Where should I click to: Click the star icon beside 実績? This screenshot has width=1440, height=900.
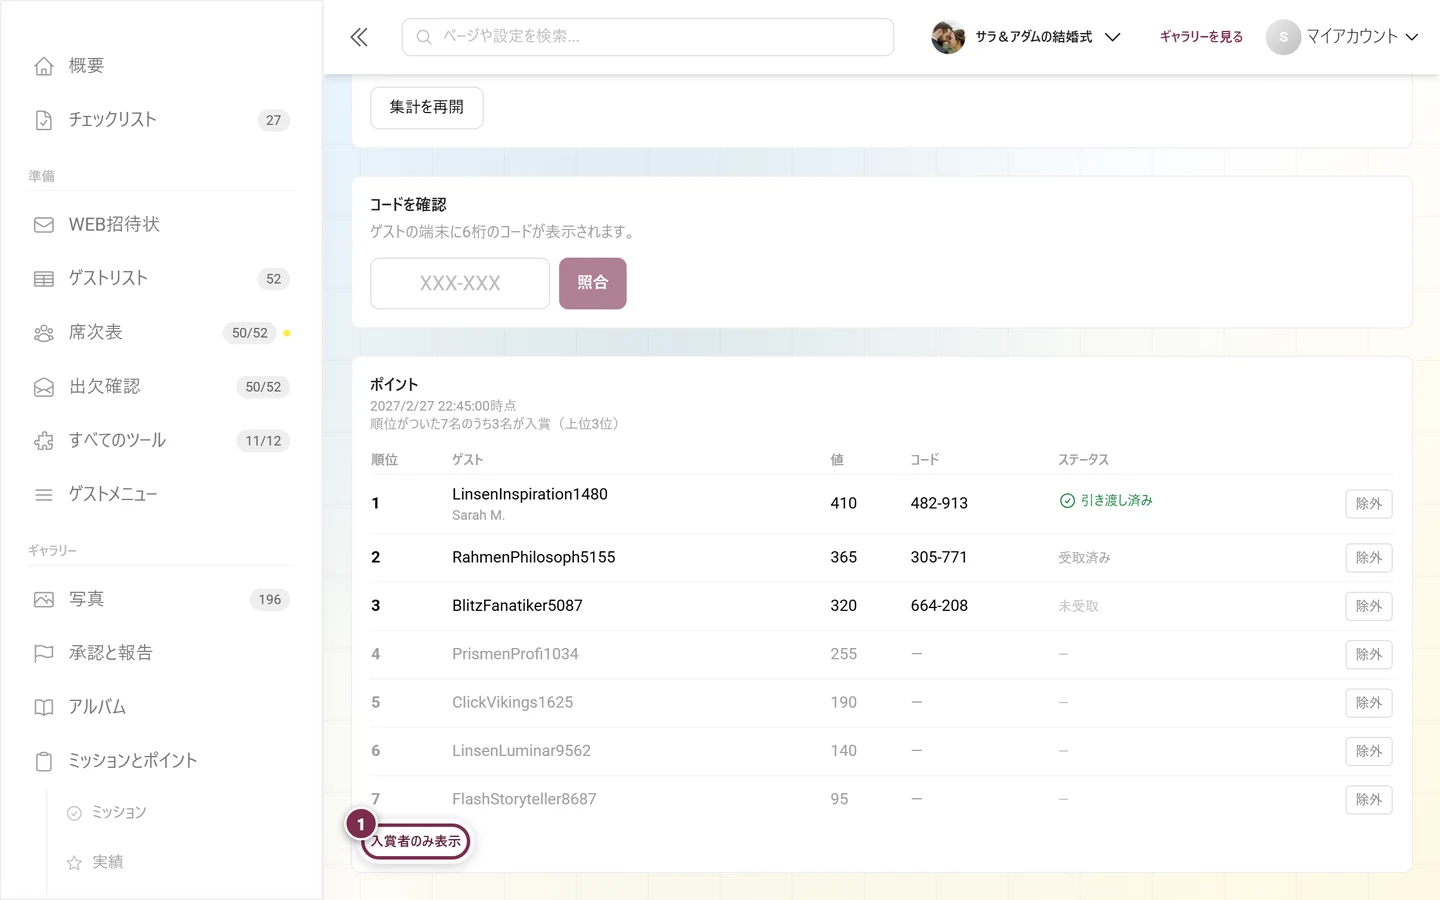coord(74,863)
